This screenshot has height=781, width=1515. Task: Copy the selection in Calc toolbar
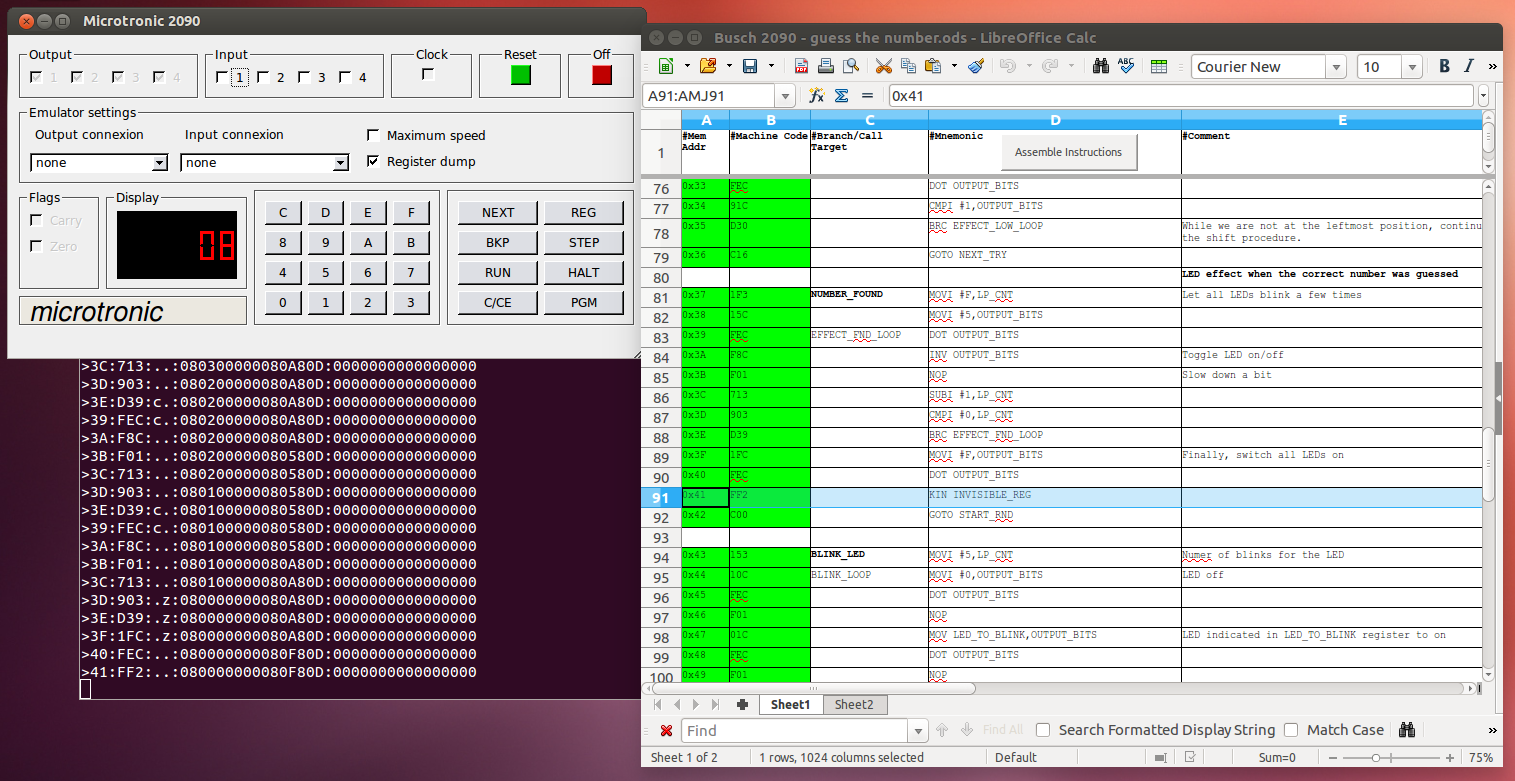point(908,66)
